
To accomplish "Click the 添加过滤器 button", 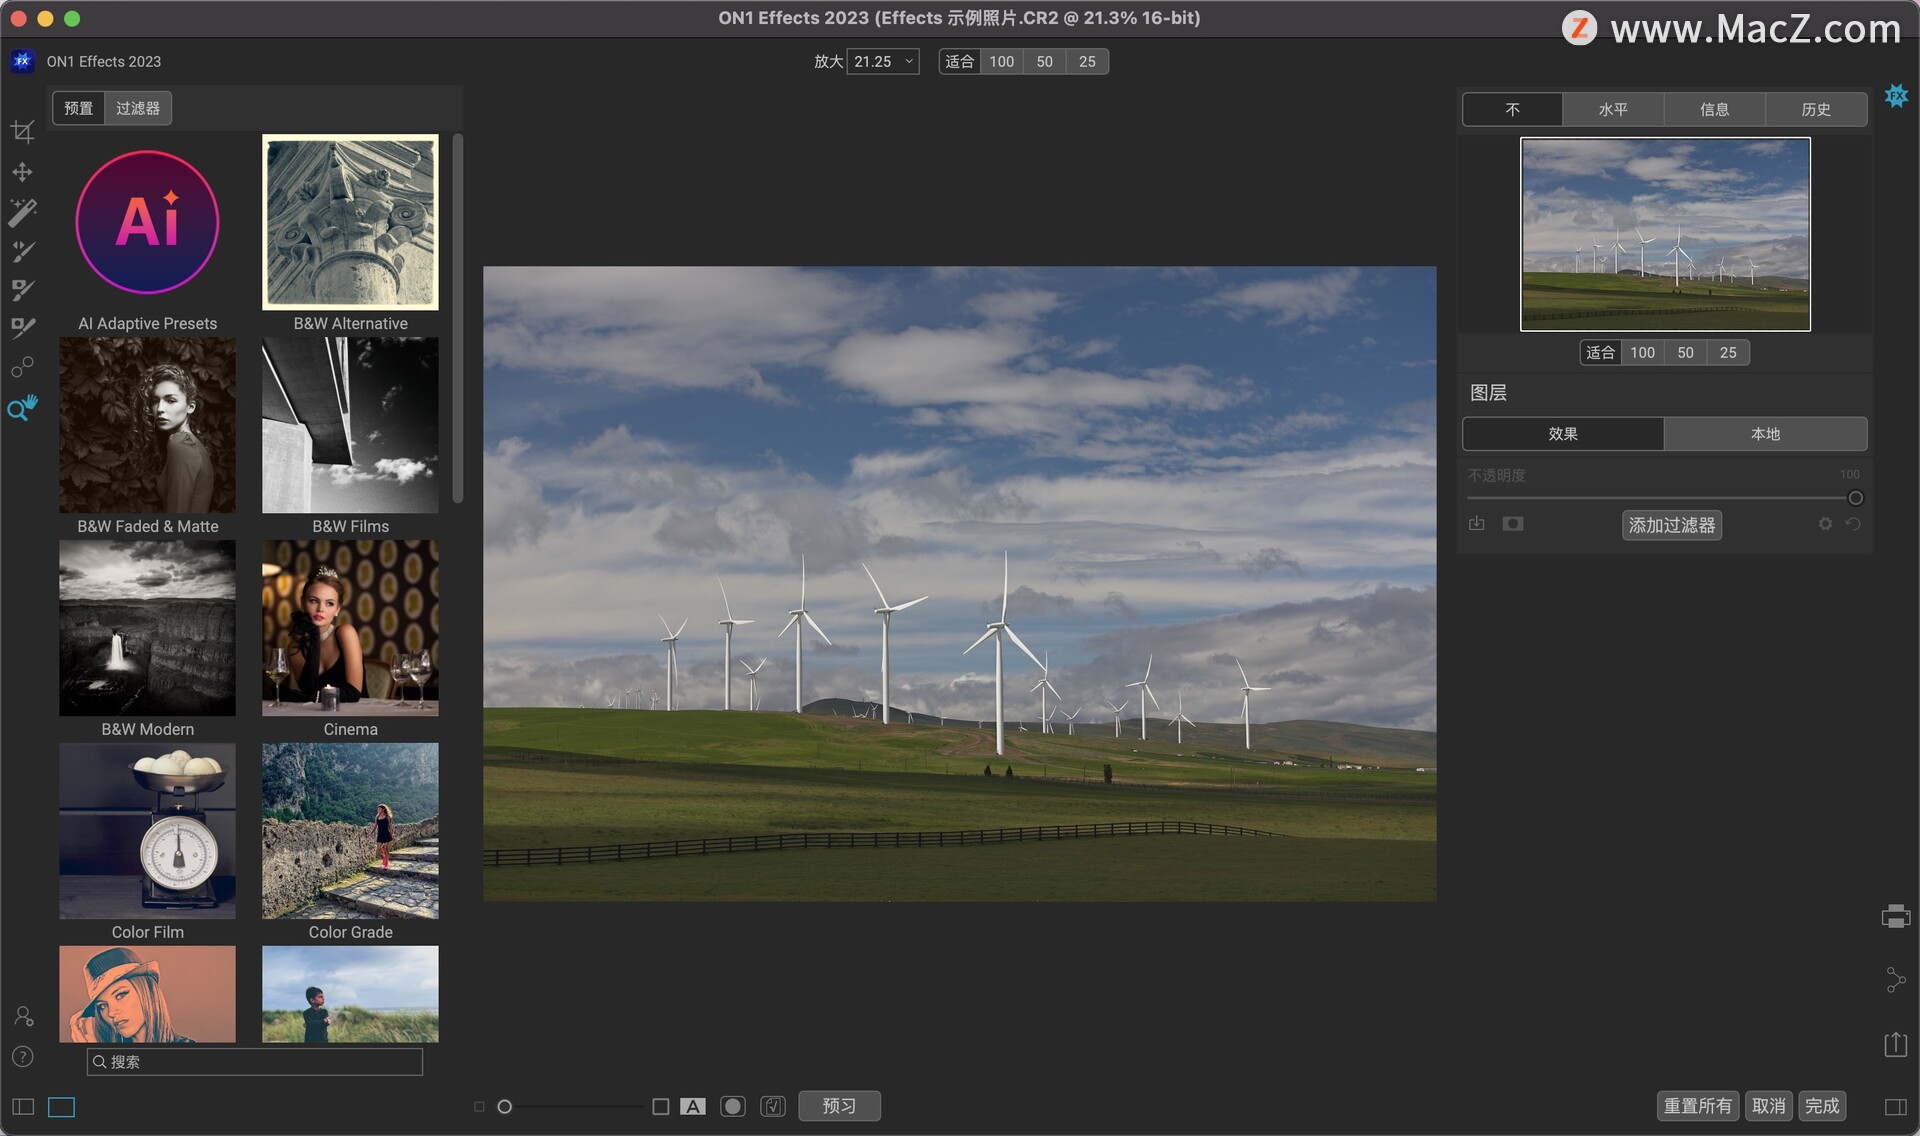I will [x=1671, y=525].
